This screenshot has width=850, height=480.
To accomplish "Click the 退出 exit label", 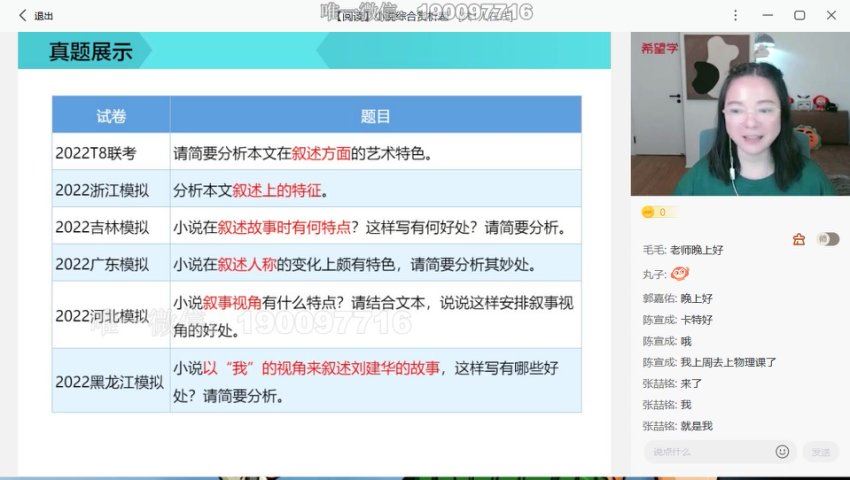I will click(44, 15).
